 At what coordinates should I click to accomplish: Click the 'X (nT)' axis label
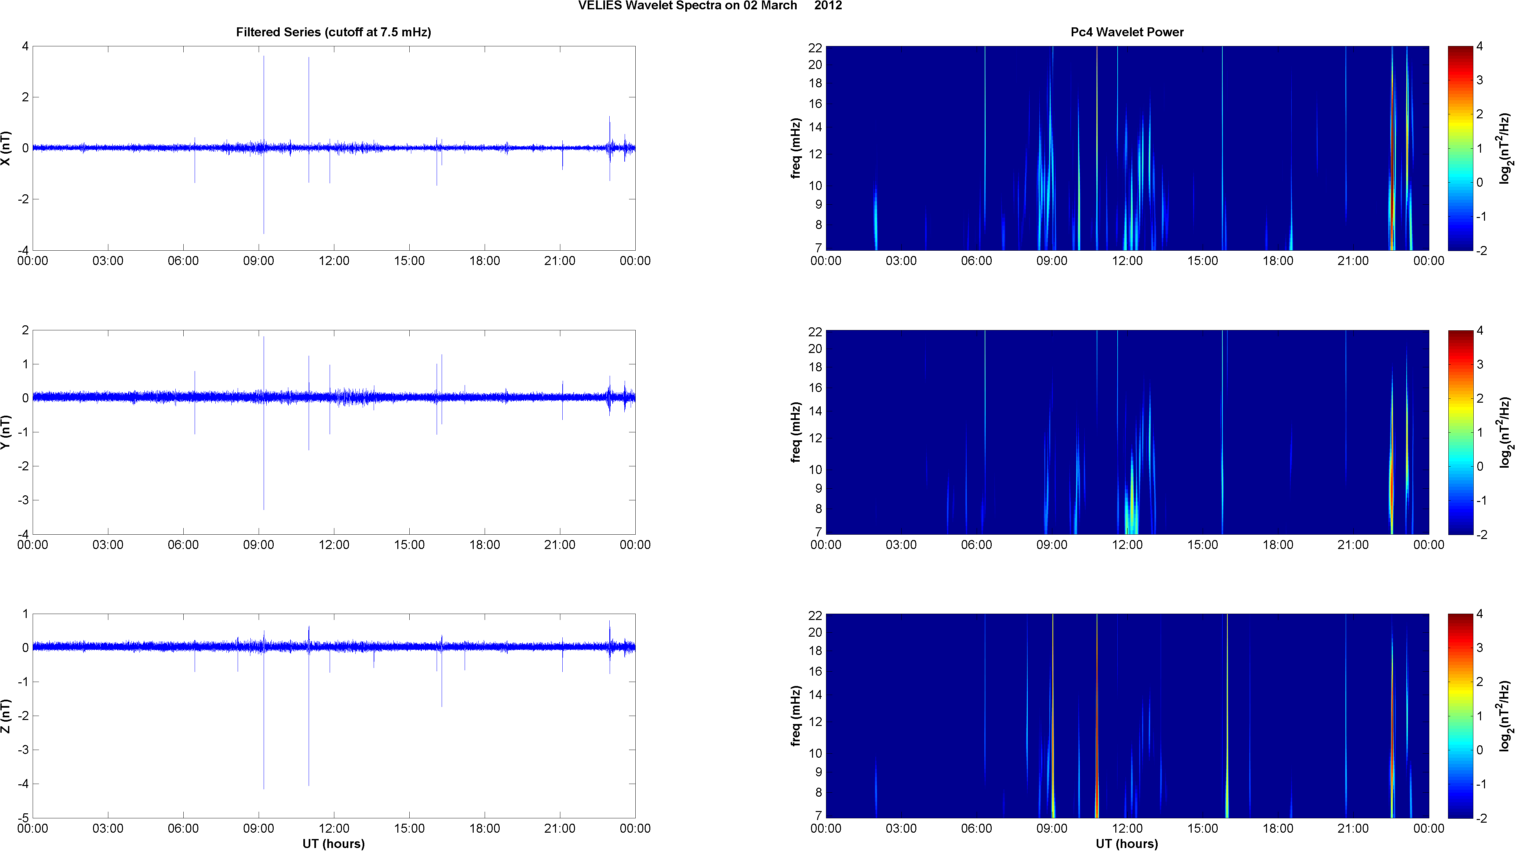[7, 148]
